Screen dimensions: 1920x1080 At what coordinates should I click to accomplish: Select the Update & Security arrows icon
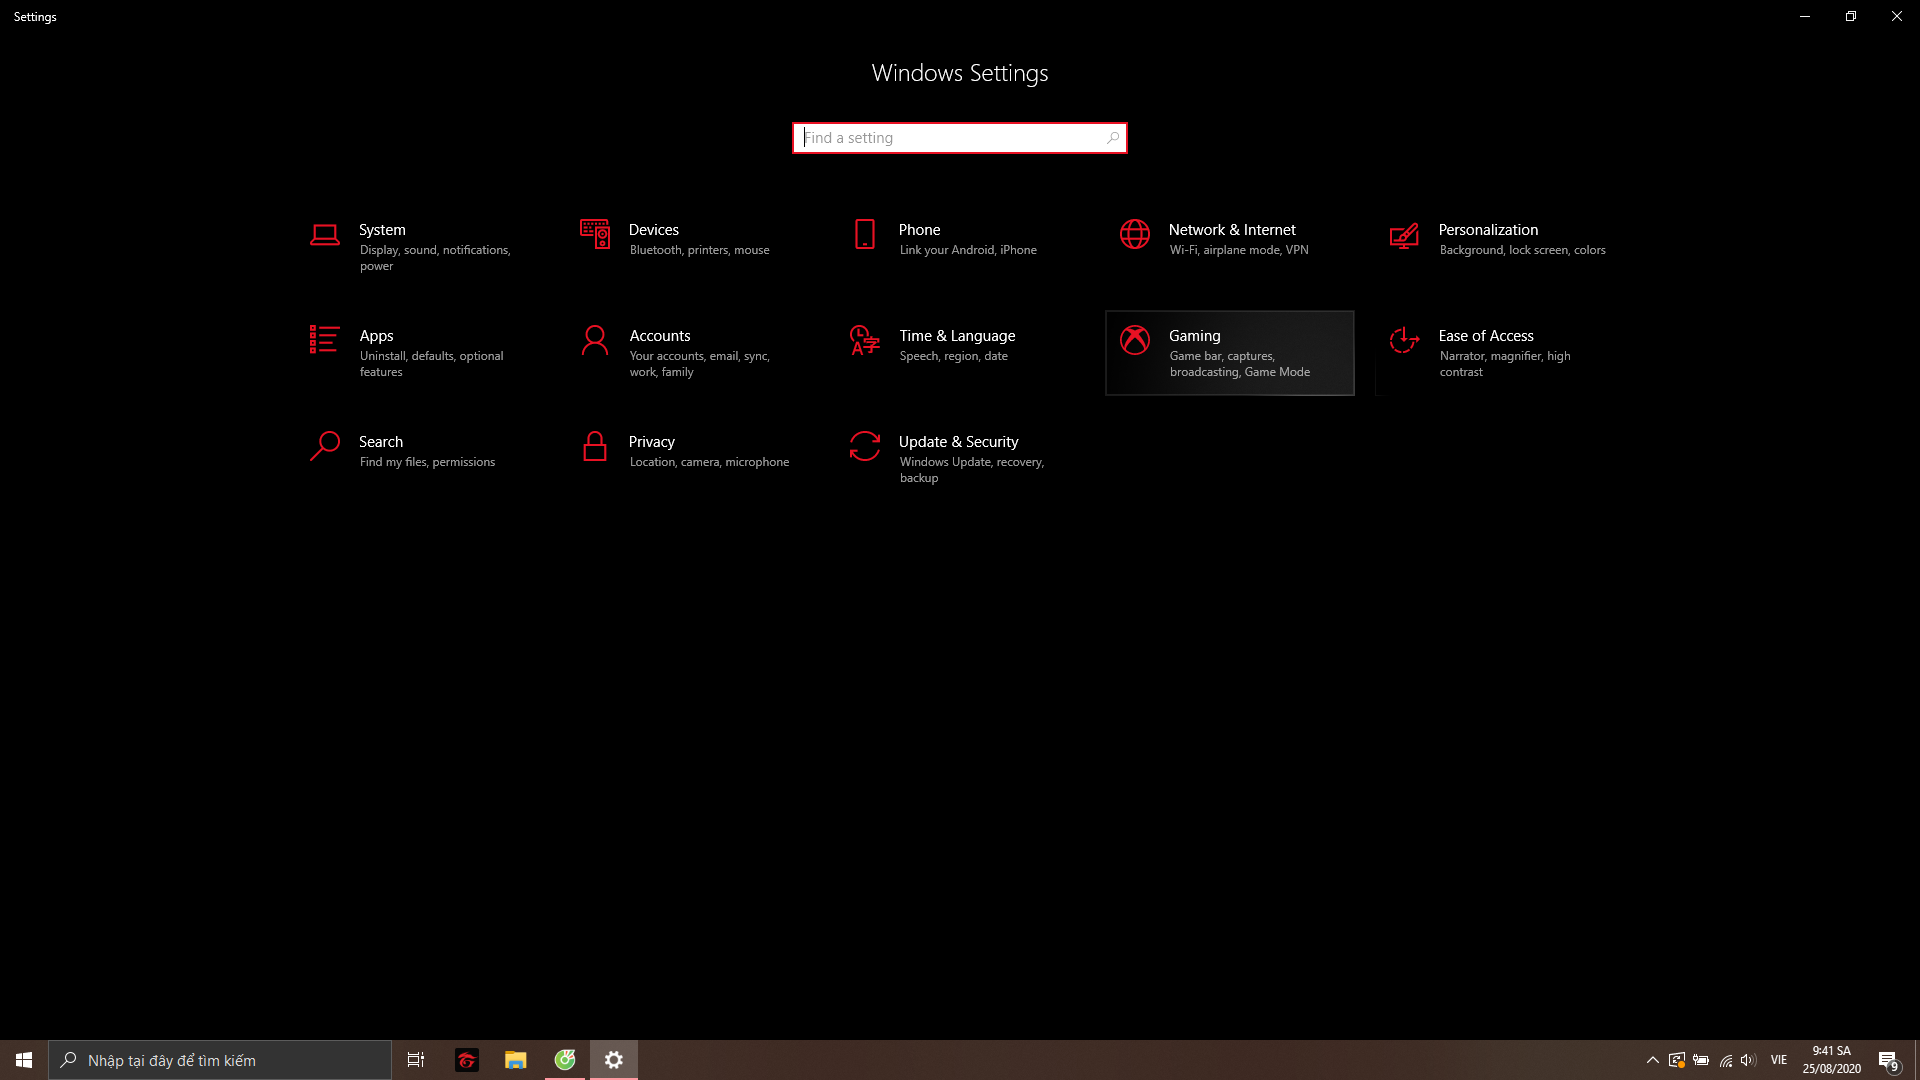(x=865, y=446)
